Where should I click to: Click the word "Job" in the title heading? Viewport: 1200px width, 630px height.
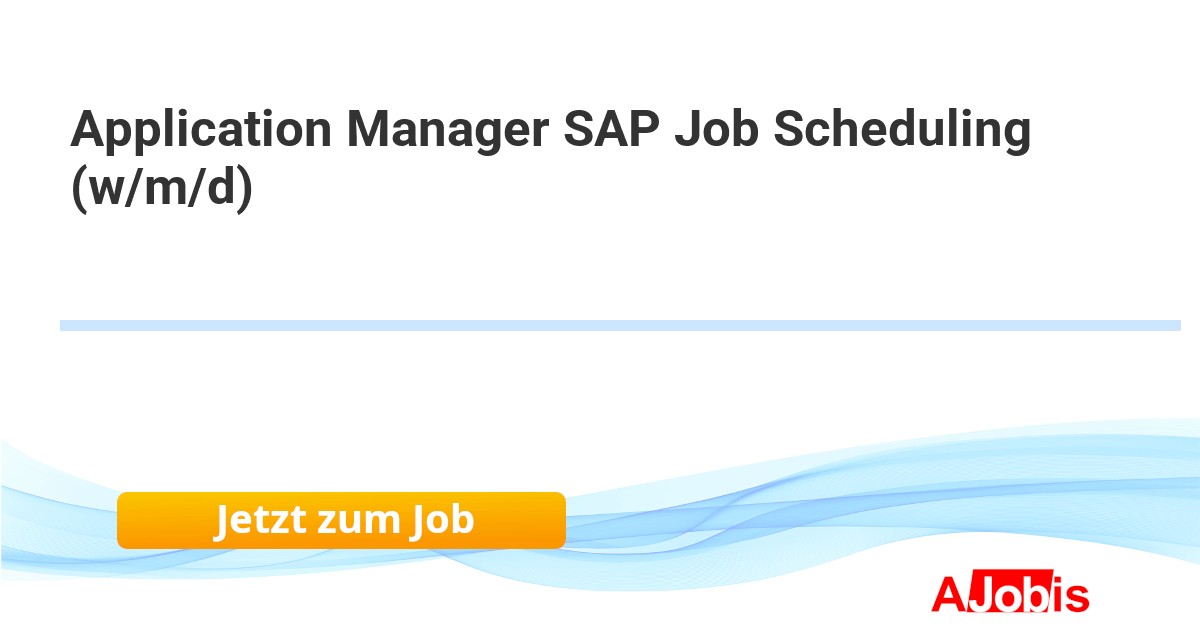pos(713,131)
